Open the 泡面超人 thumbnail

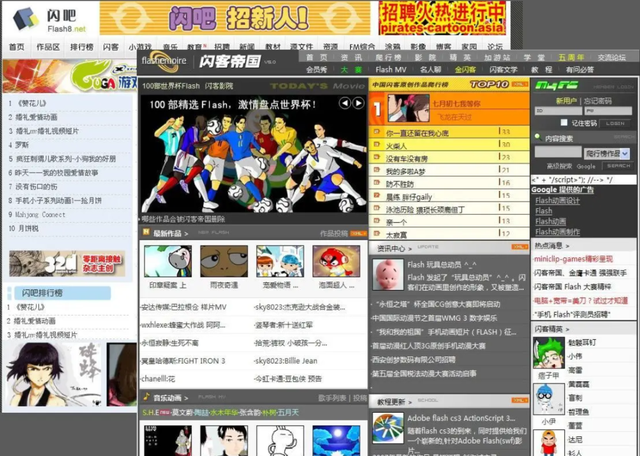click(336, 261)
